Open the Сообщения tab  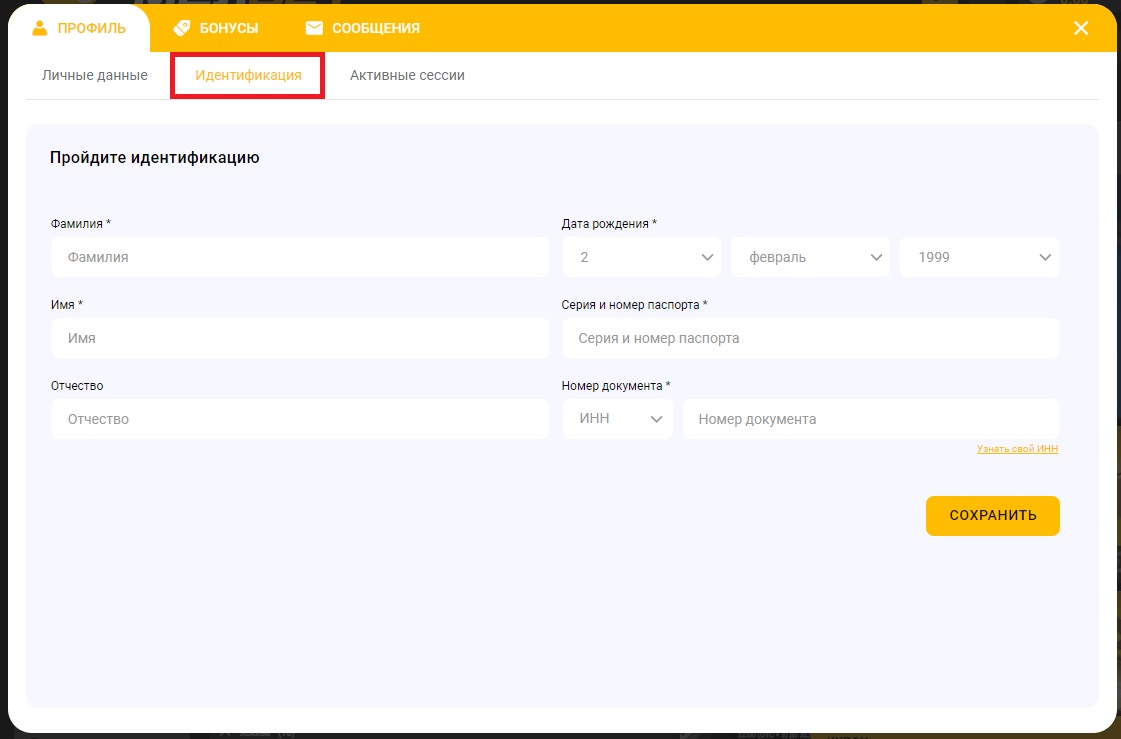pos(375,28)
